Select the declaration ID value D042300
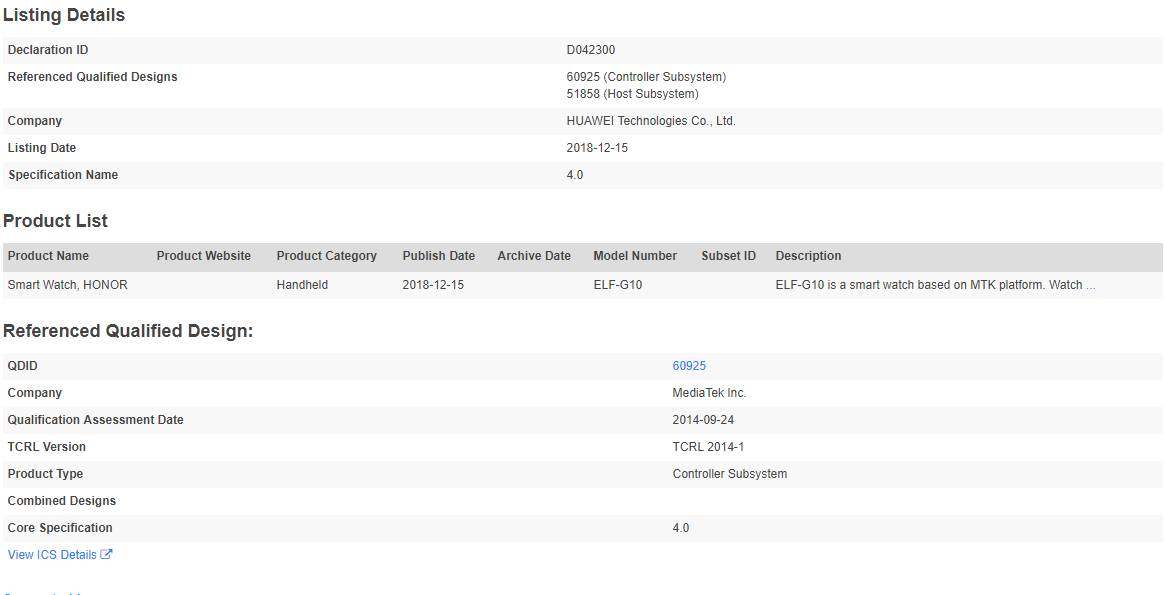The image size is (1165, 595). coord(591,50)
